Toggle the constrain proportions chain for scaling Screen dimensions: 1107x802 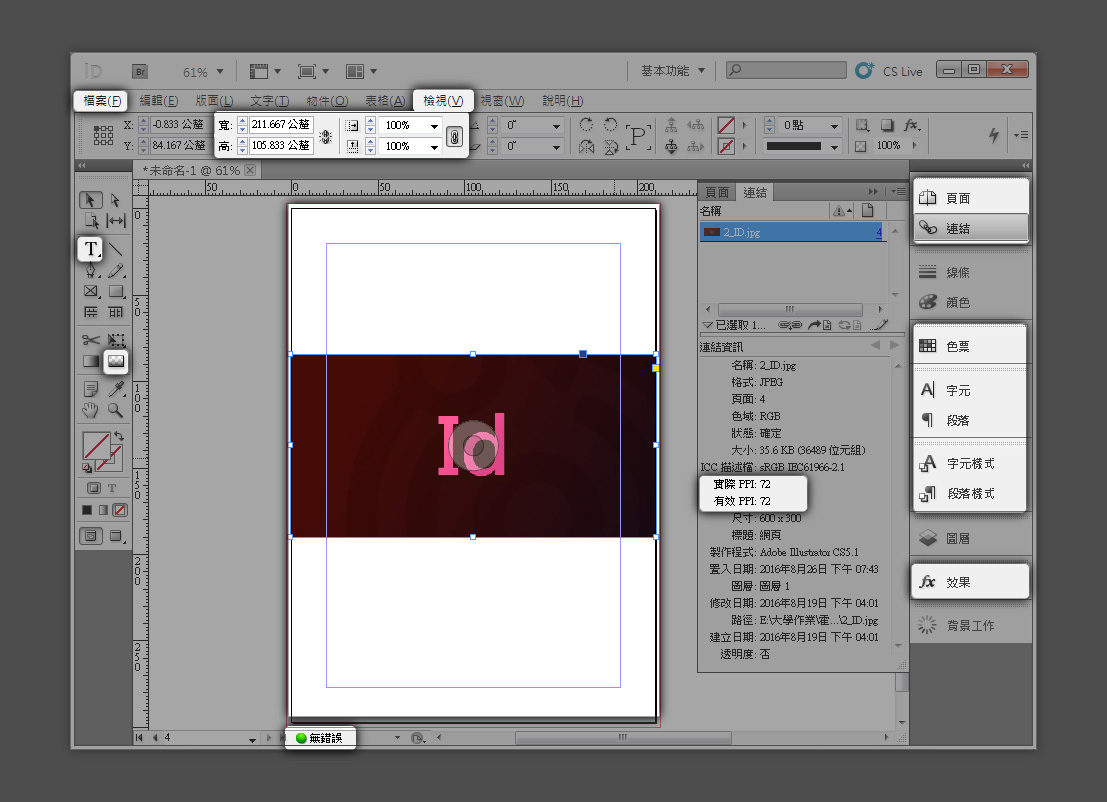(454, 136)
